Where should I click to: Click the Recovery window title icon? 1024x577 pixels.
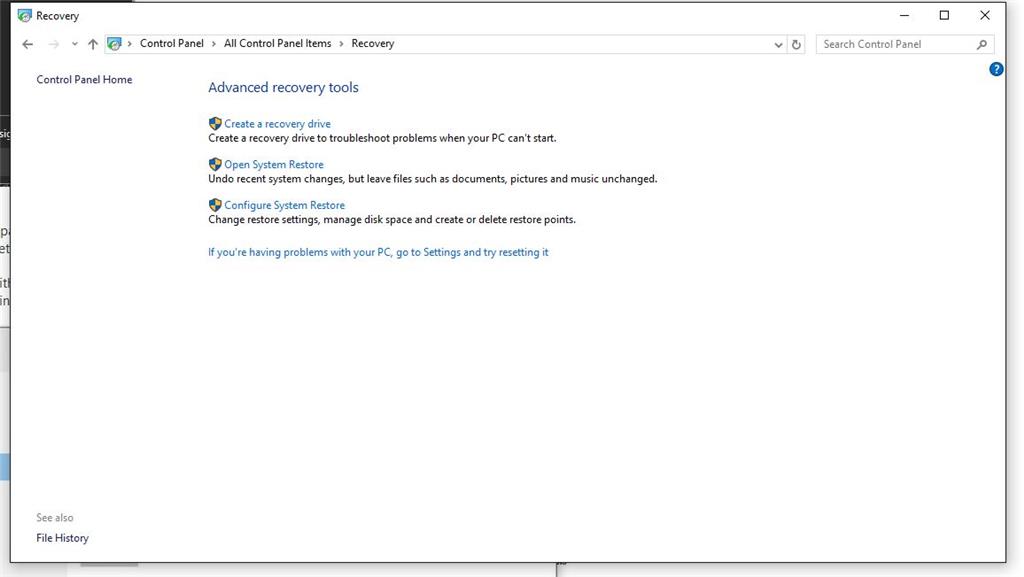tap(25, 16)
